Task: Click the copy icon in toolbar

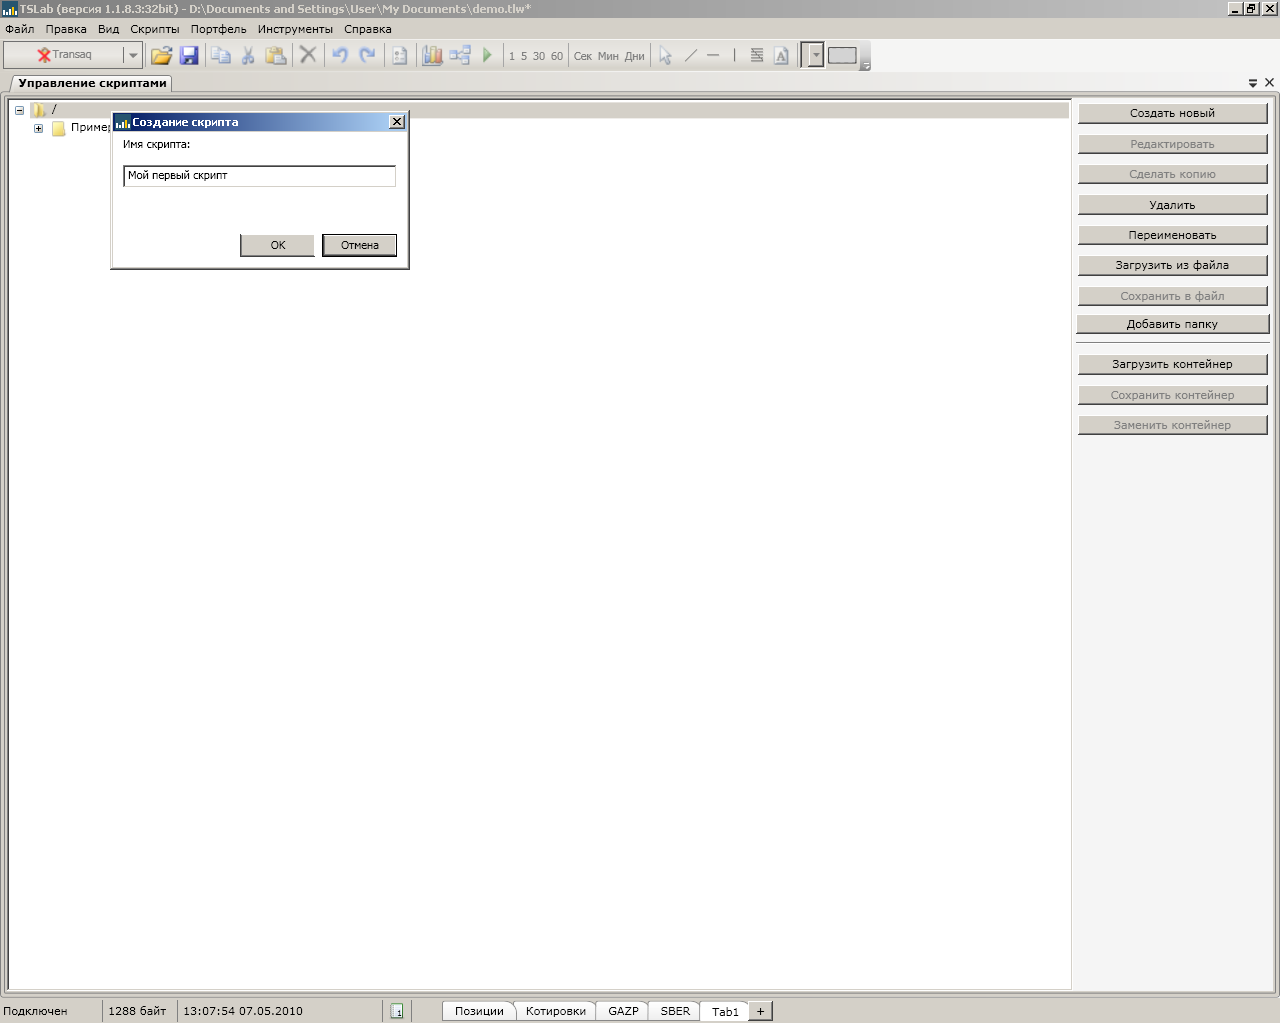Action: pyautogui.click(x=221, y=55)
